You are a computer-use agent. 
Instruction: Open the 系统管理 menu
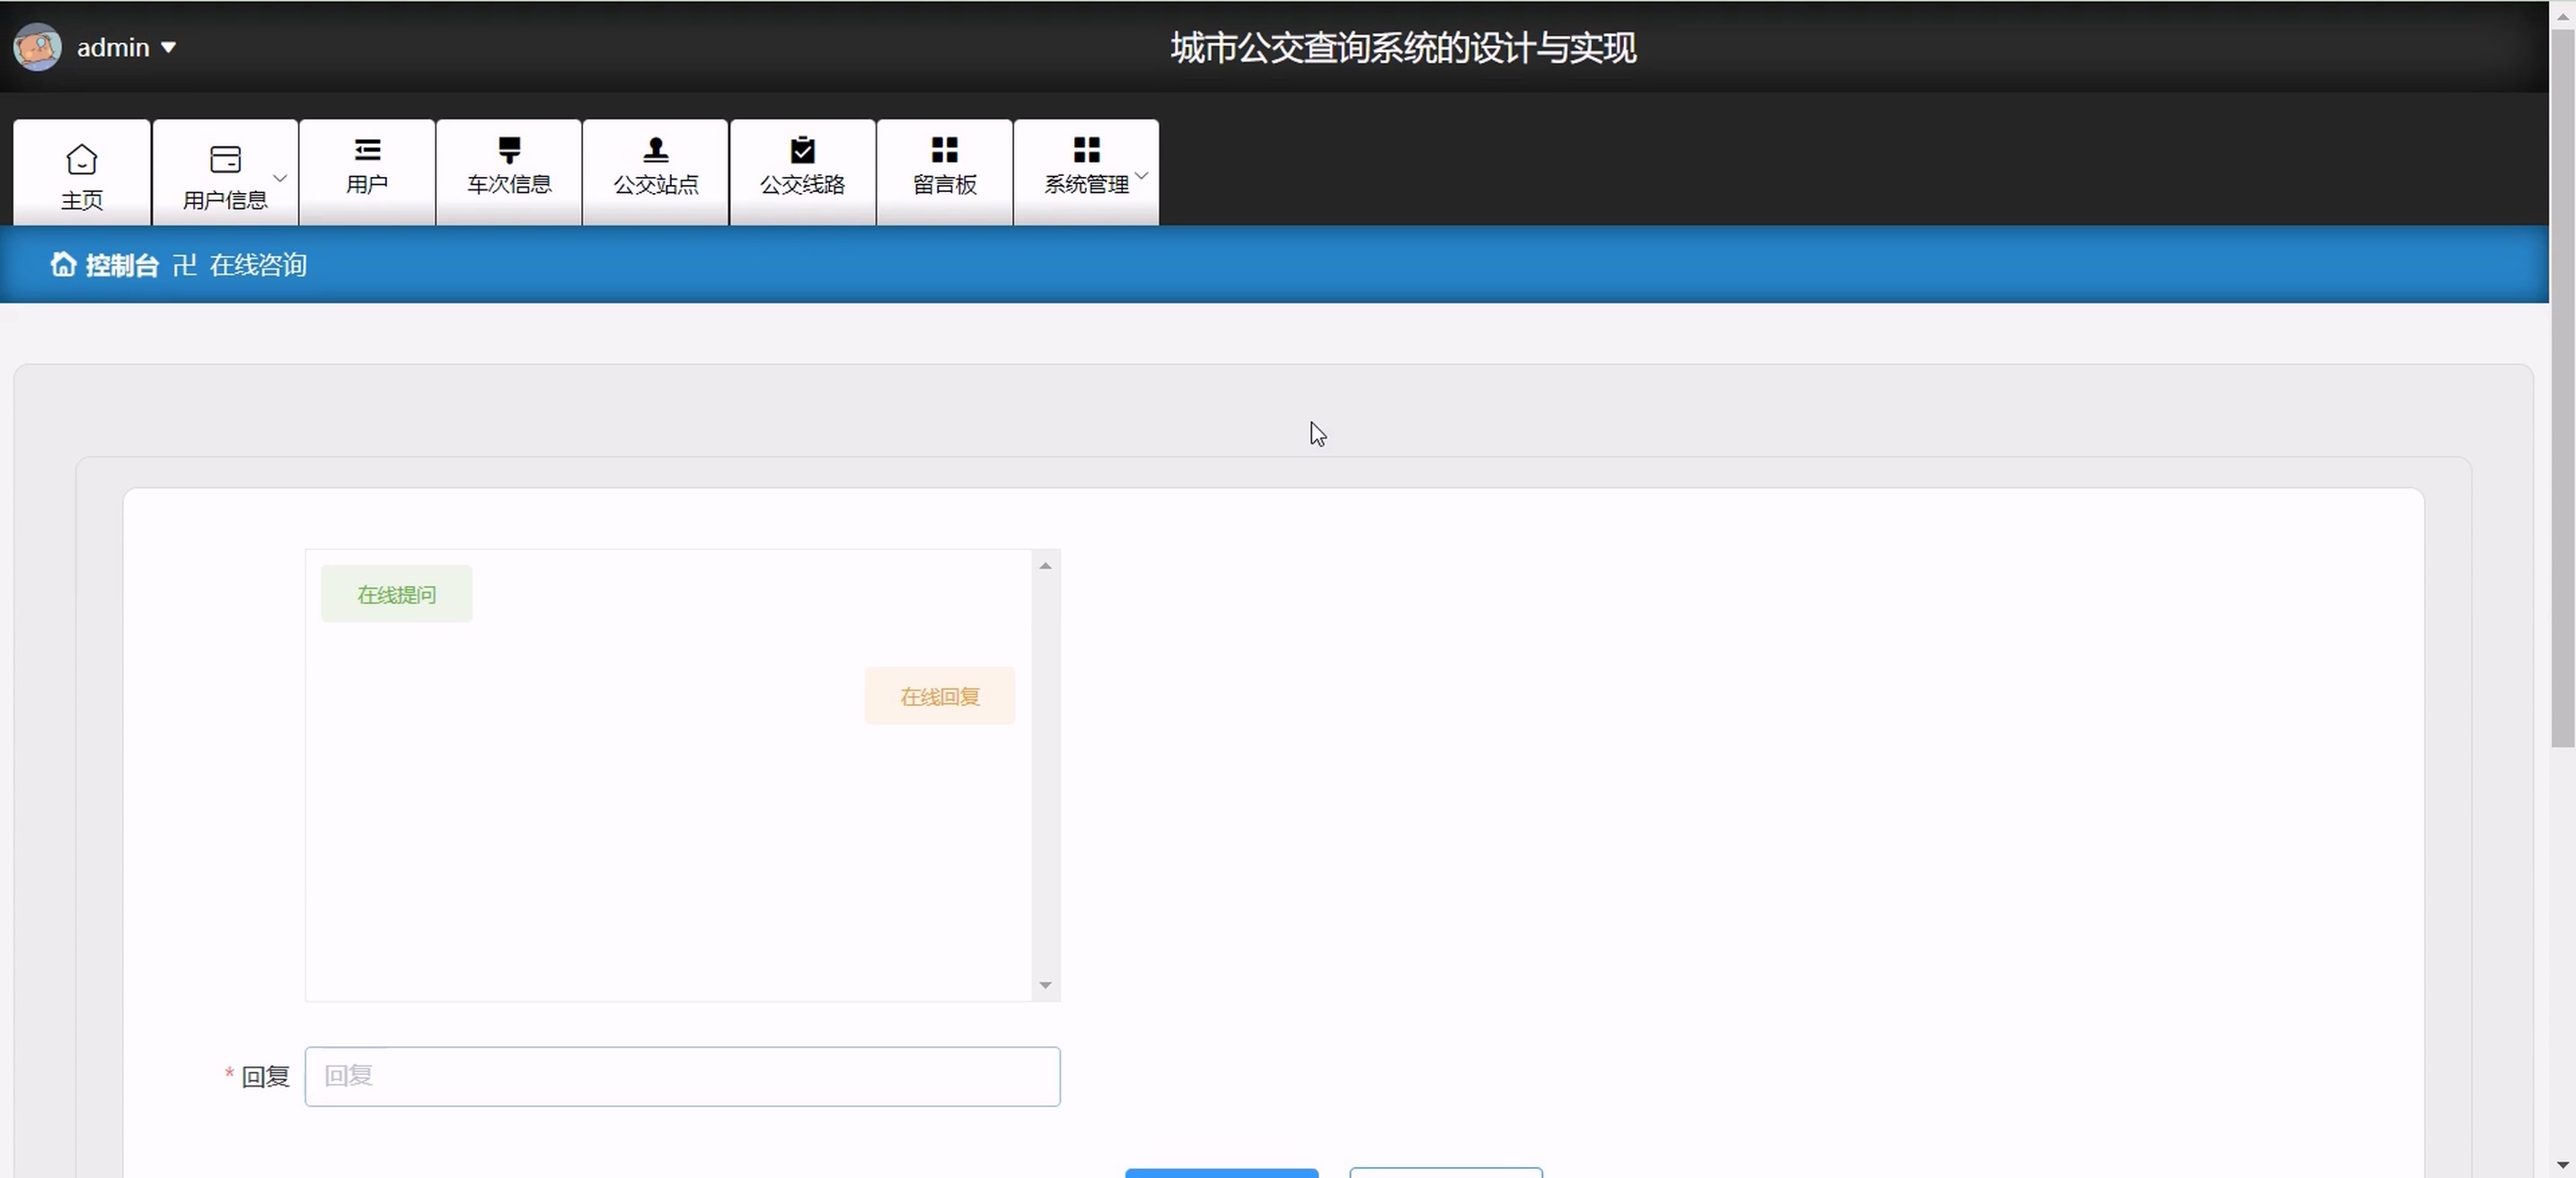[x=1087, y=173]
